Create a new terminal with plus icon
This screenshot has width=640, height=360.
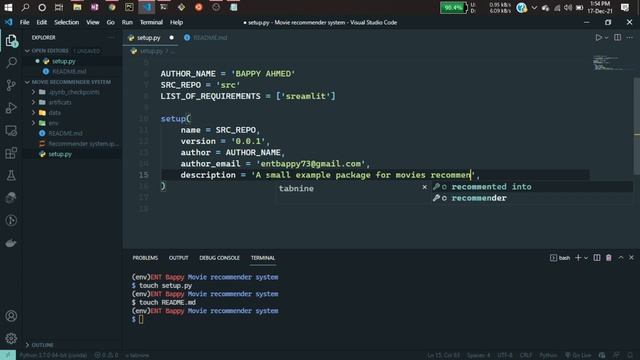click(578, 258)
